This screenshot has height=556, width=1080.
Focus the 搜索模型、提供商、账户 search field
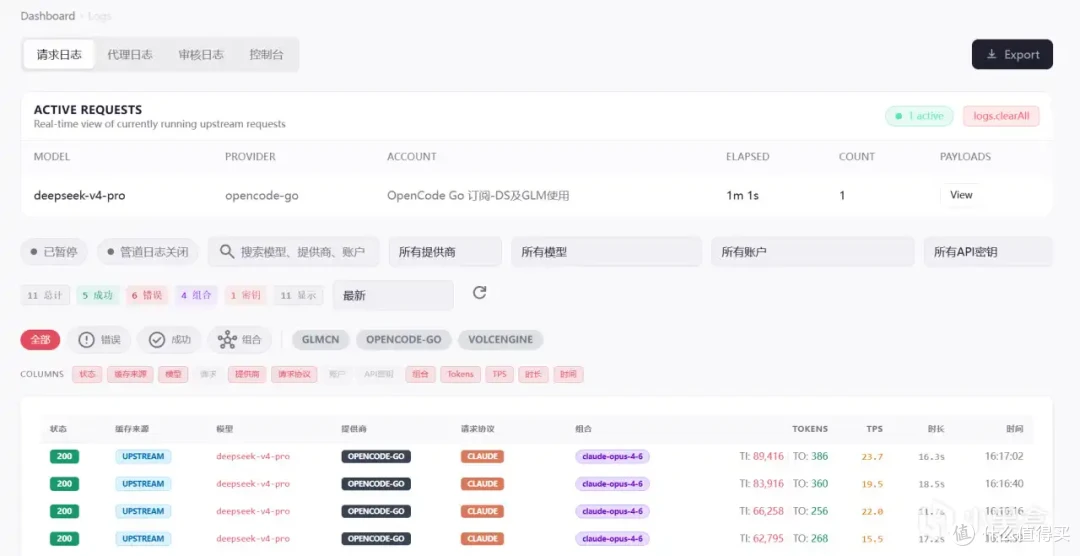293,252
